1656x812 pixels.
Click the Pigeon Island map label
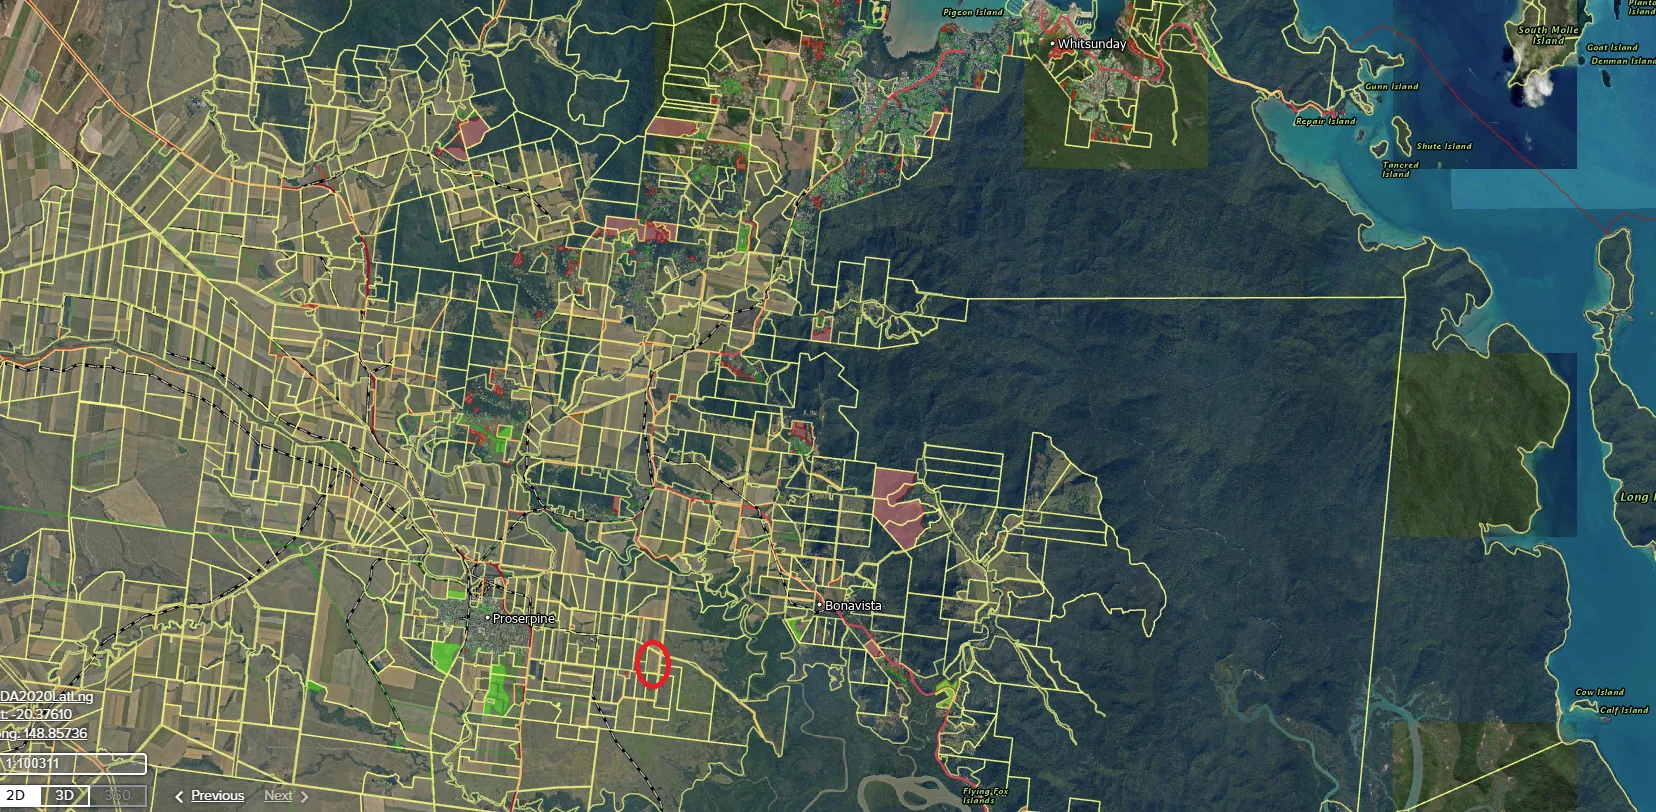pyautogui.click(x=972, y=12)
